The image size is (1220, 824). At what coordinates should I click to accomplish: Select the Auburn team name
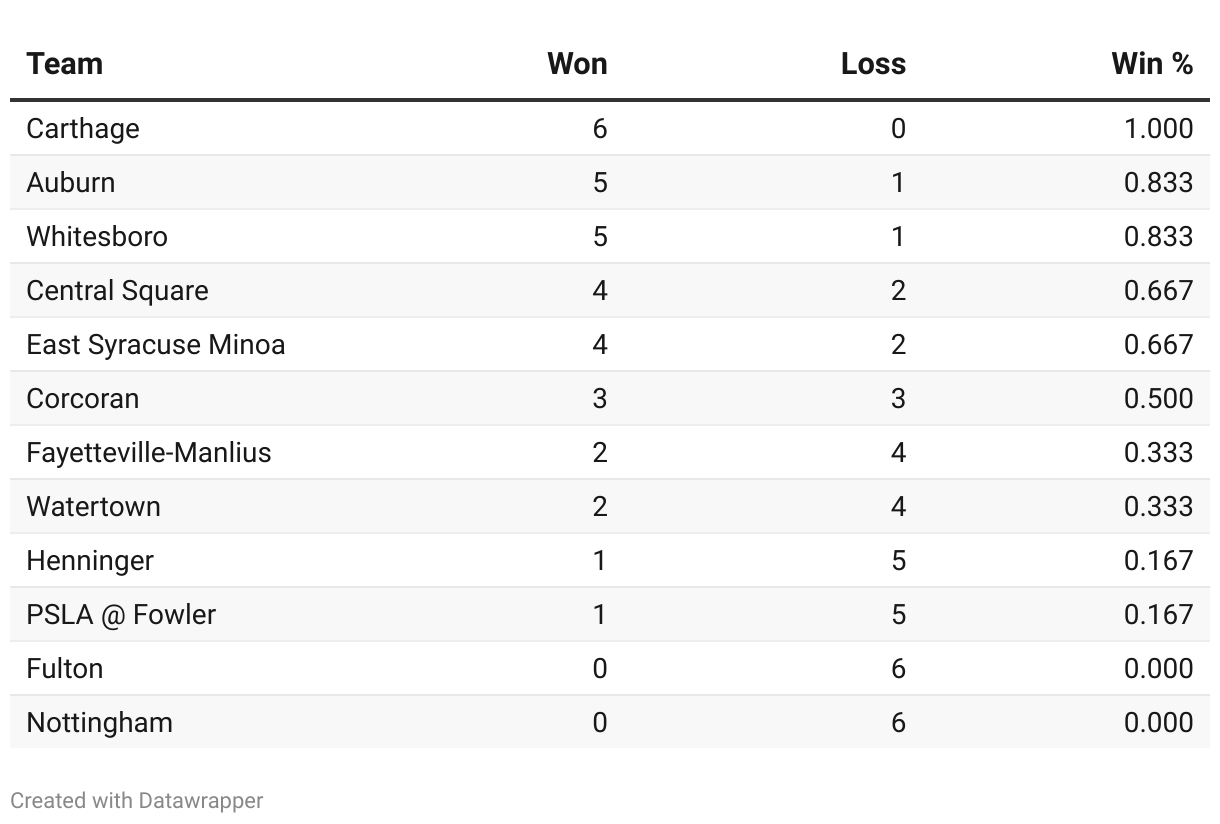(71, 182)
